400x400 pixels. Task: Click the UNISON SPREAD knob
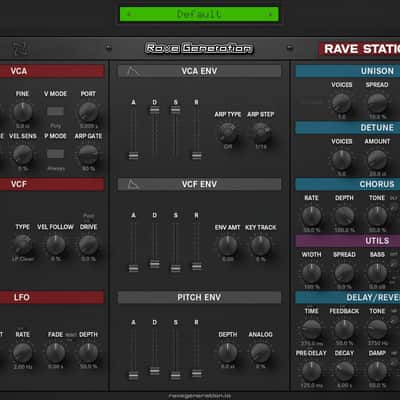[x=377, y=103]
